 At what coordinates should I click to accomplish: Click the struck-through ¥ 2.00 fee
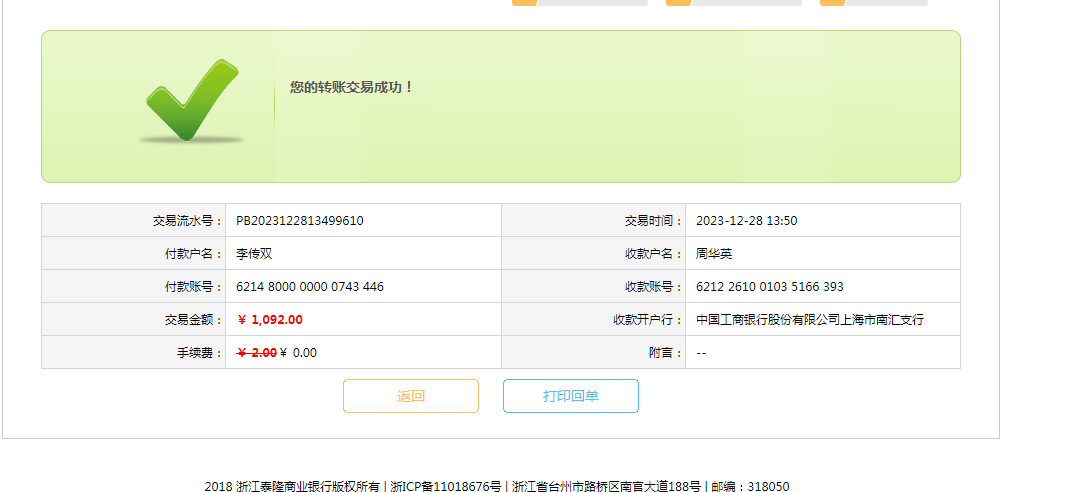[257, 353]
